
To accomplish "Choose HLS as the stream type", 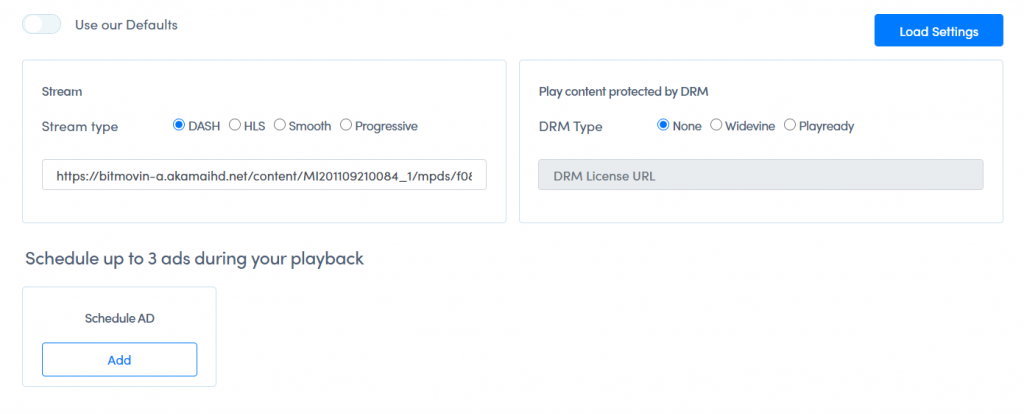I will click(235, 126).
